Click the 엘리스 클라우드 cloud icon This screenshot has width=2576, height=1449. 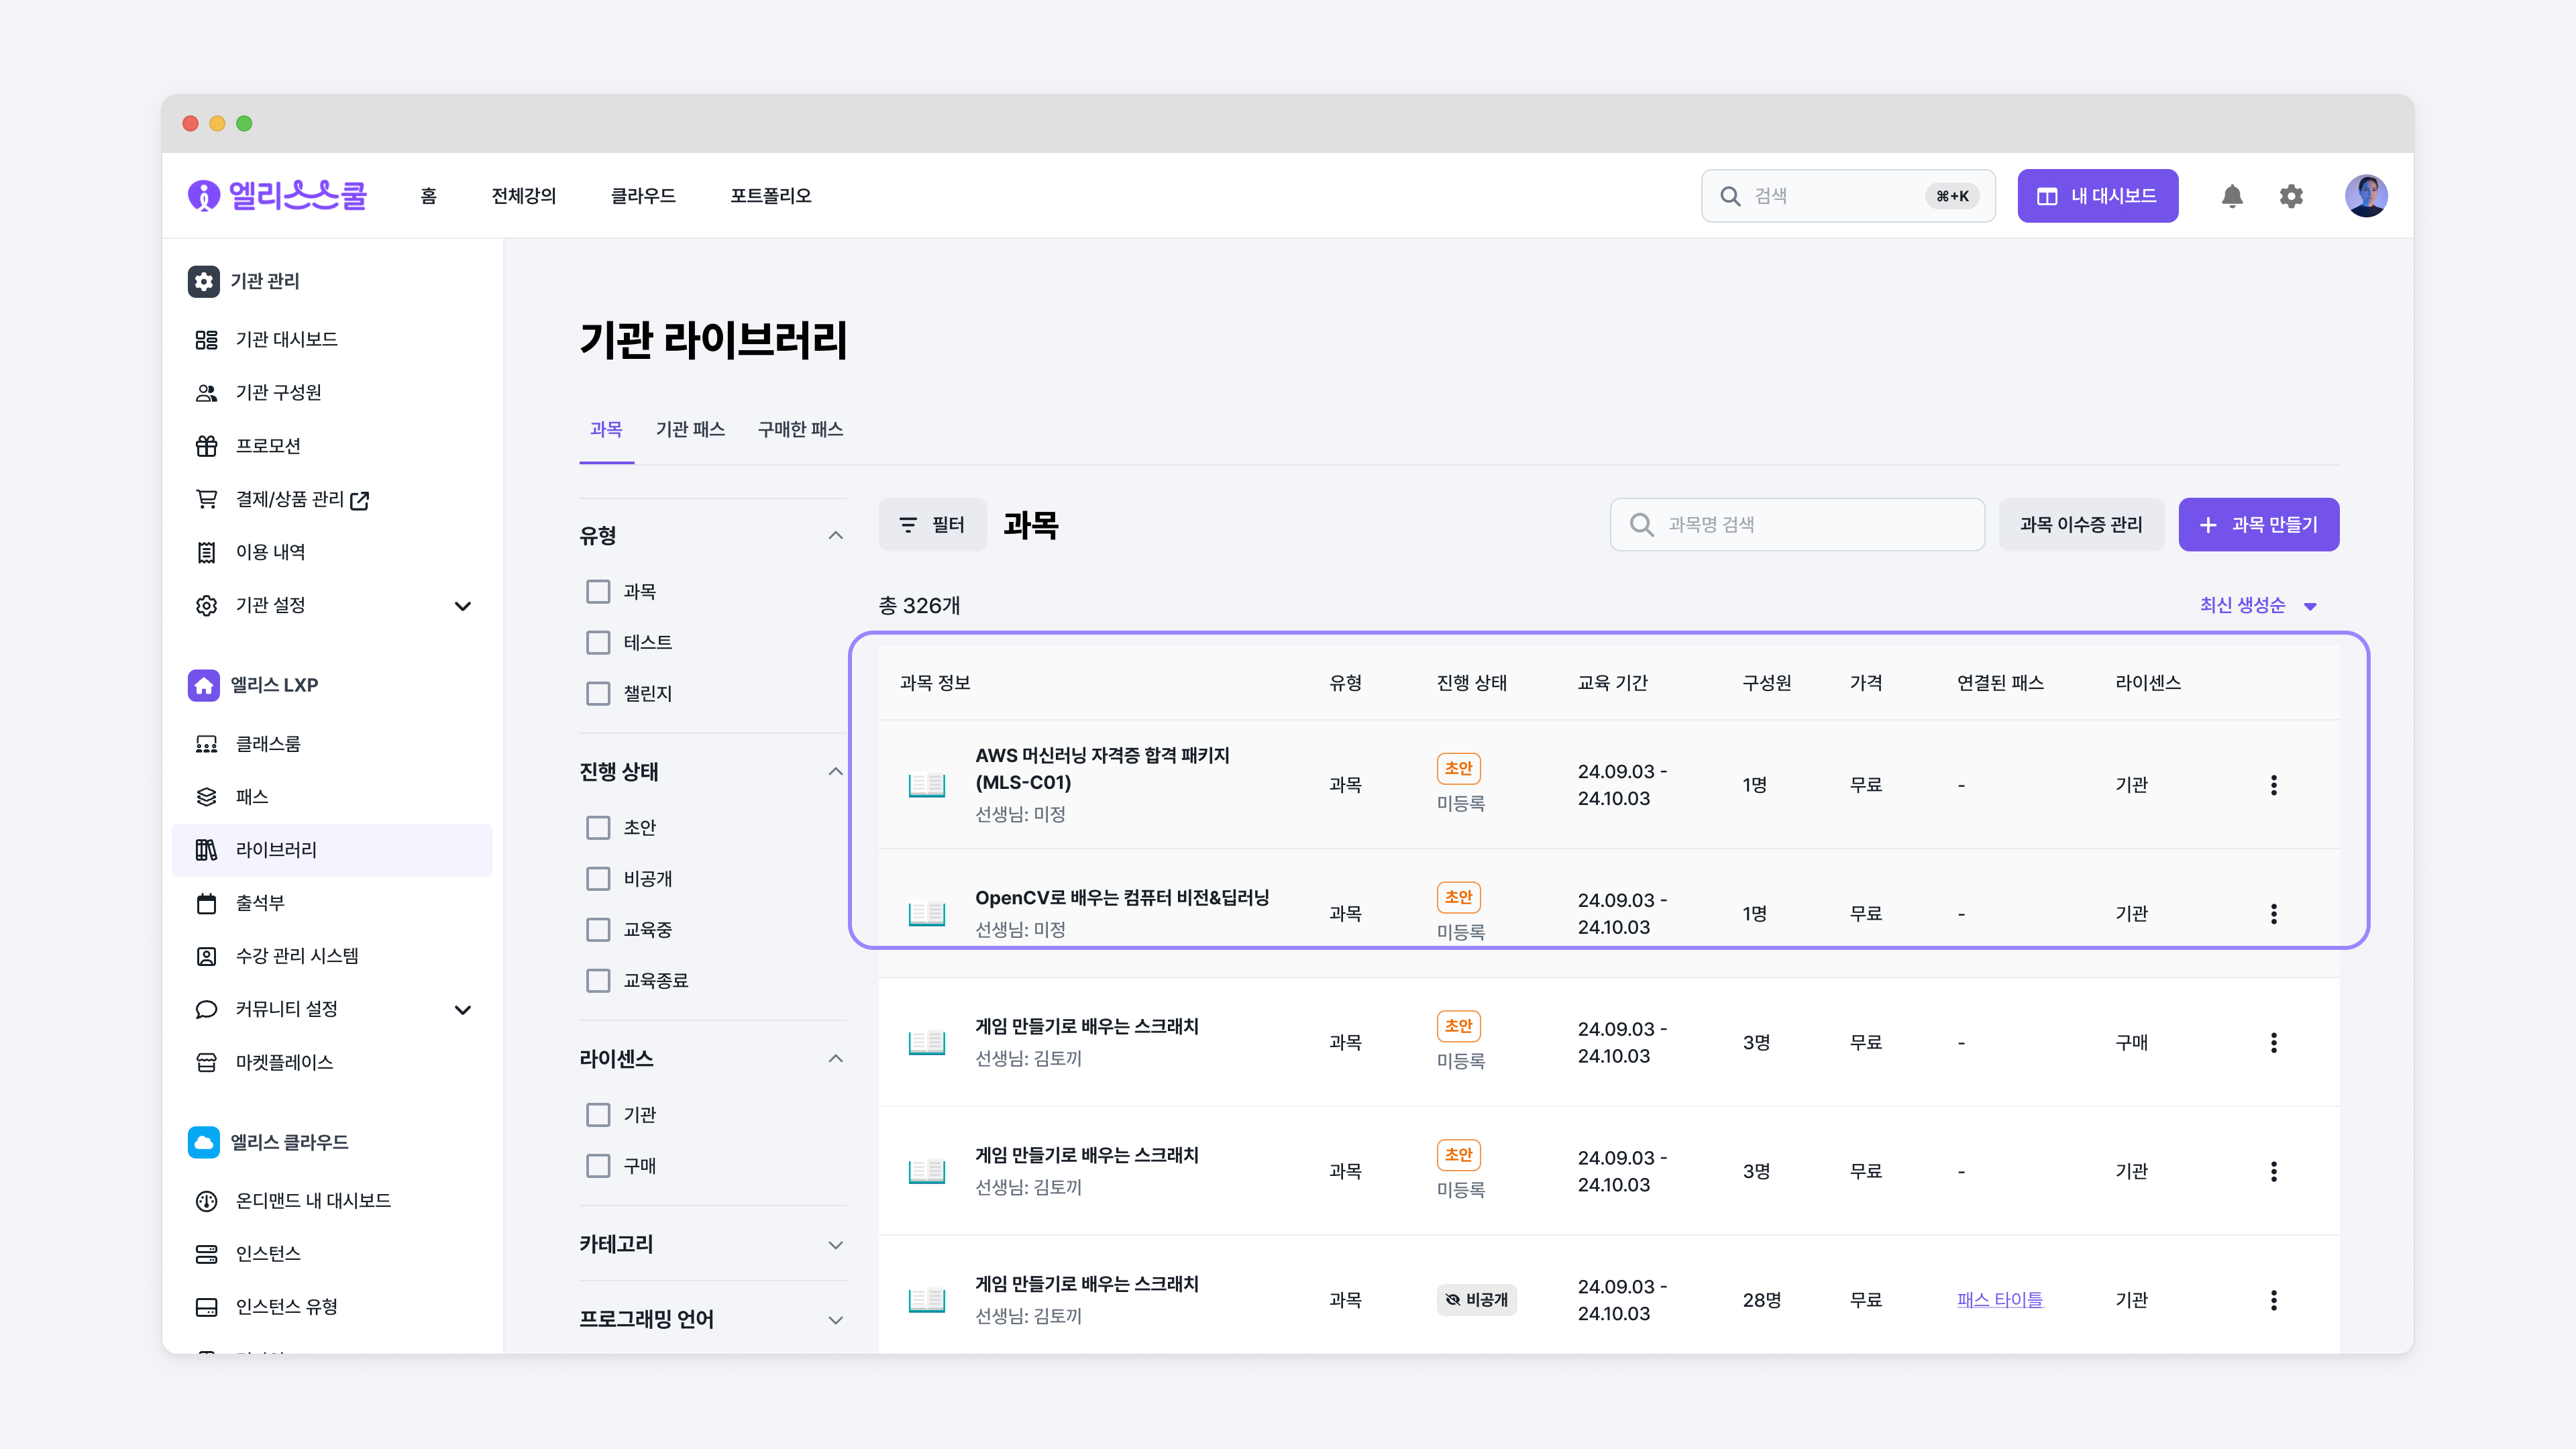(x=204, y=1142)
